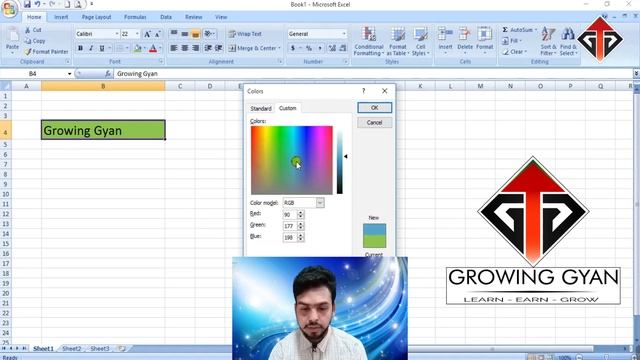Open the text orientation options
The height and width of the screenshot is (360, 640).
click(x=209, y=34)
